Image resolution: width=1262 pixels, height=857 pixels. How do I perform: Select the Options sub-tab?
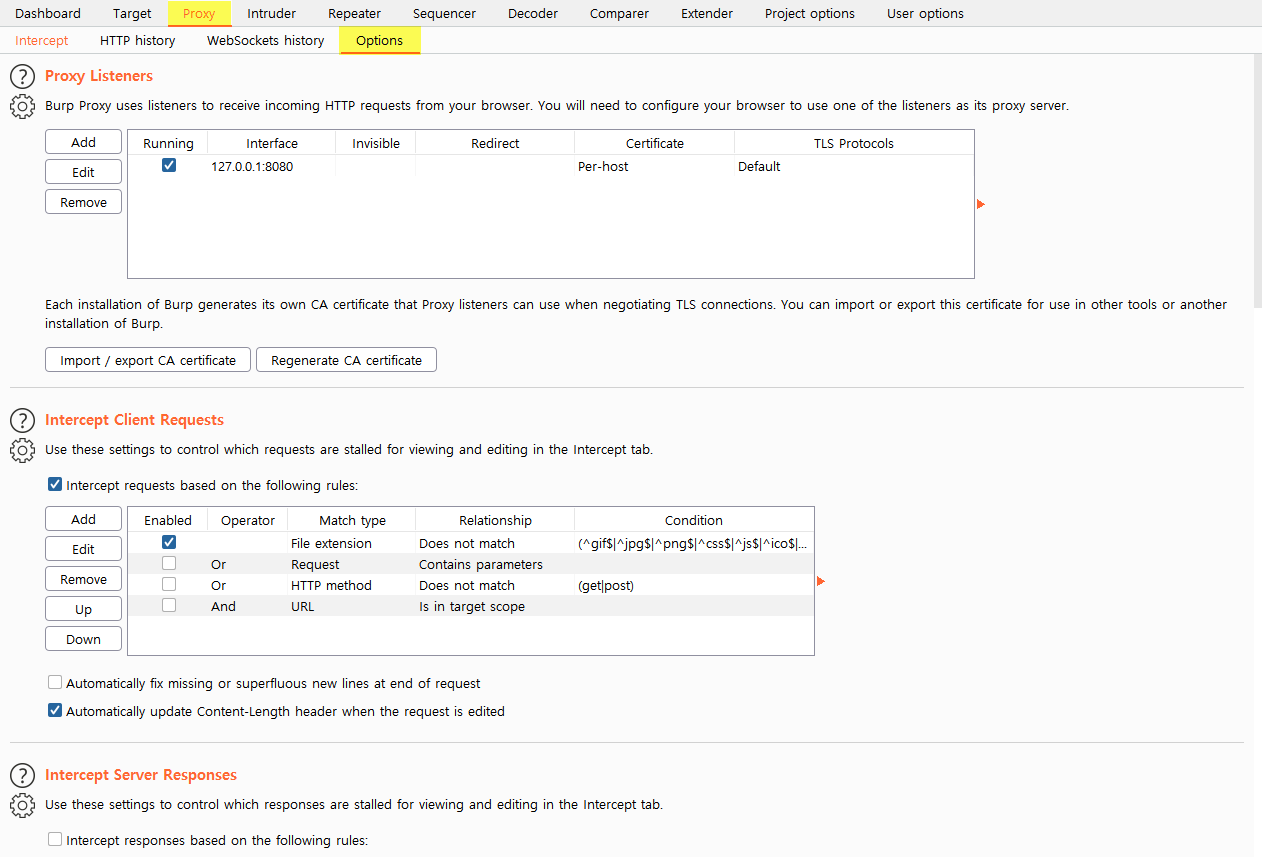tap(380, 40)
